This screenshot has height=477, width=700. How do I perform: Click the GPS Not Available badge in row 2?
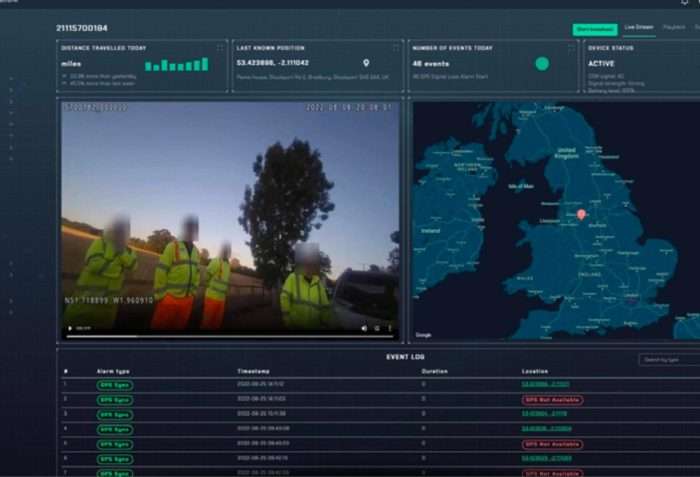552,400
